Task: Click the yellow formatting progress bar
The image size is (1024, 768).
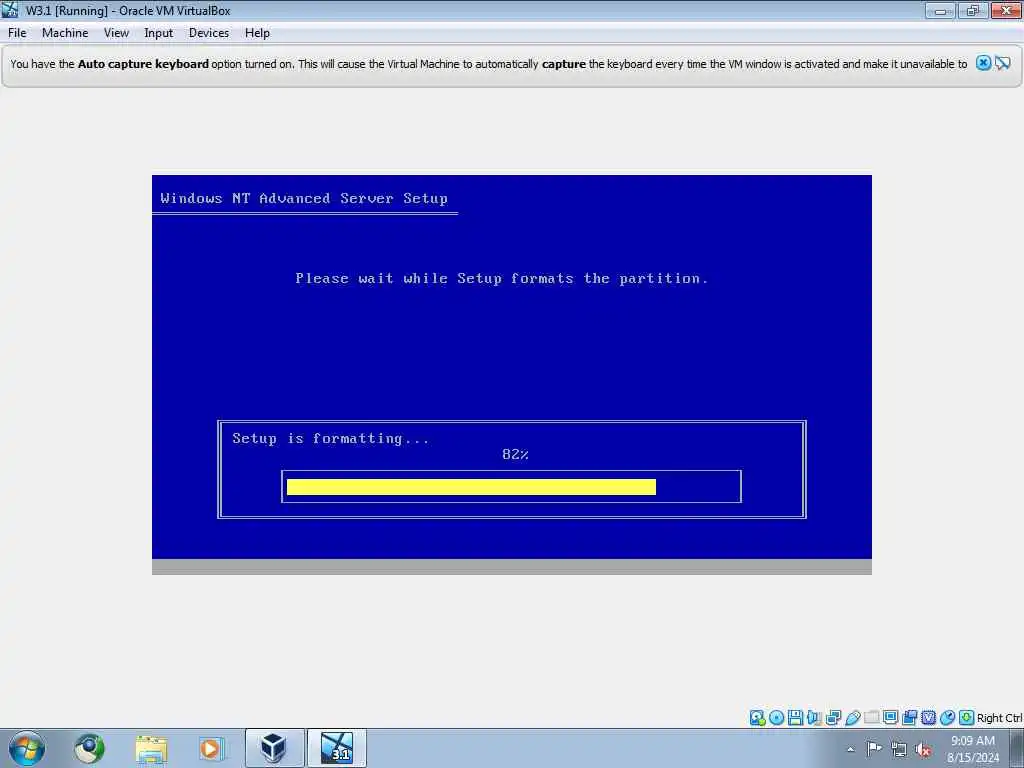Action: (471, 487)
